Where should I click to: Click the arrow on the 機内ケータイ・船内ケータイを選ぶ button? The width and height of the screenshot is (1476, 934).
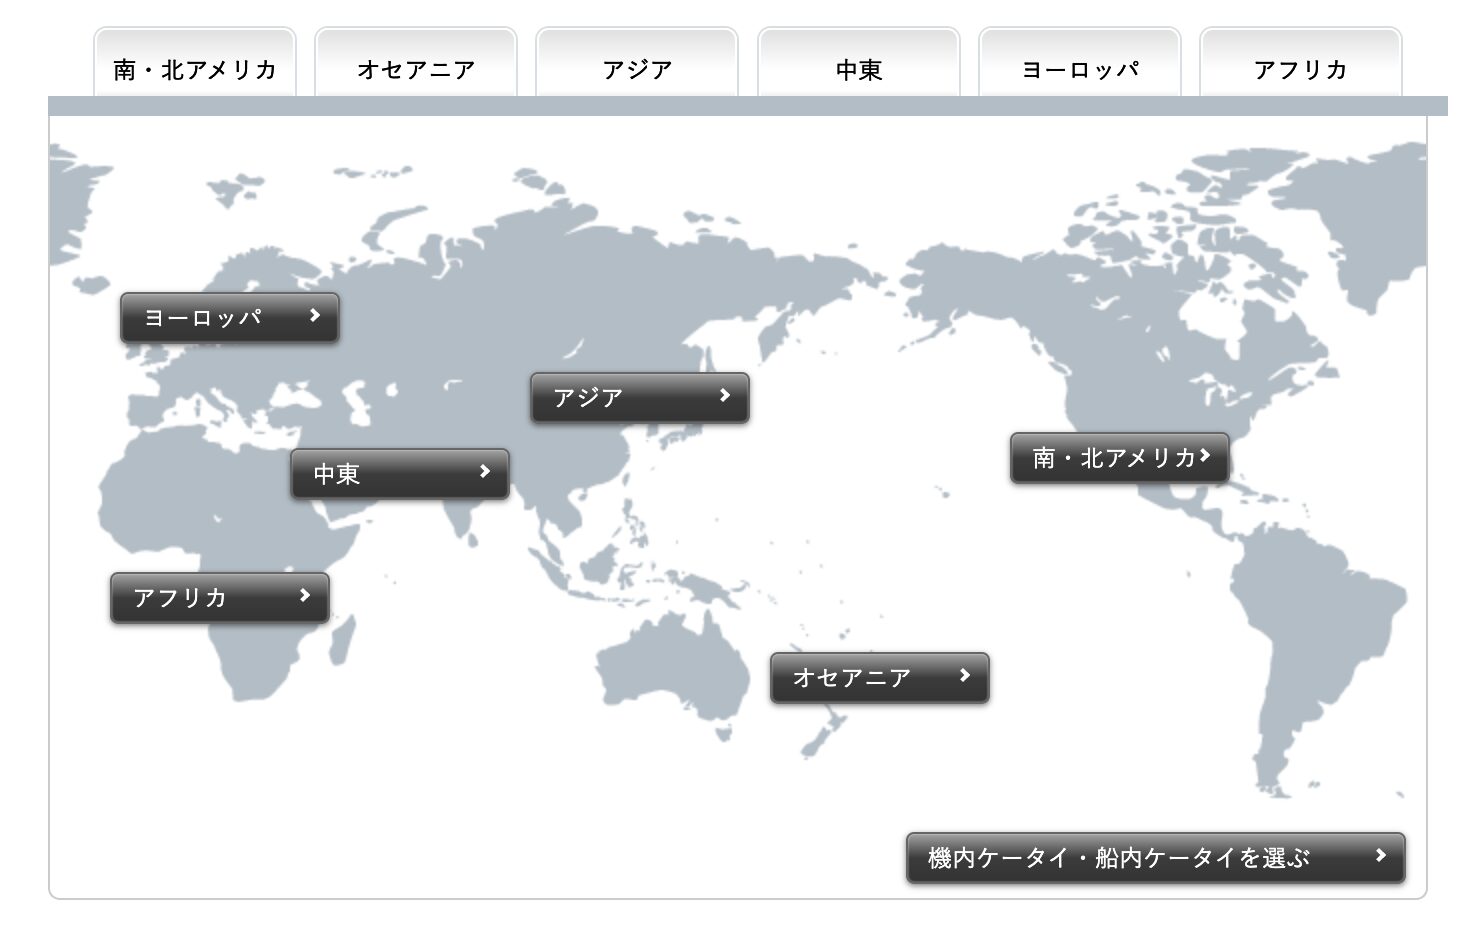(1381, 856)
